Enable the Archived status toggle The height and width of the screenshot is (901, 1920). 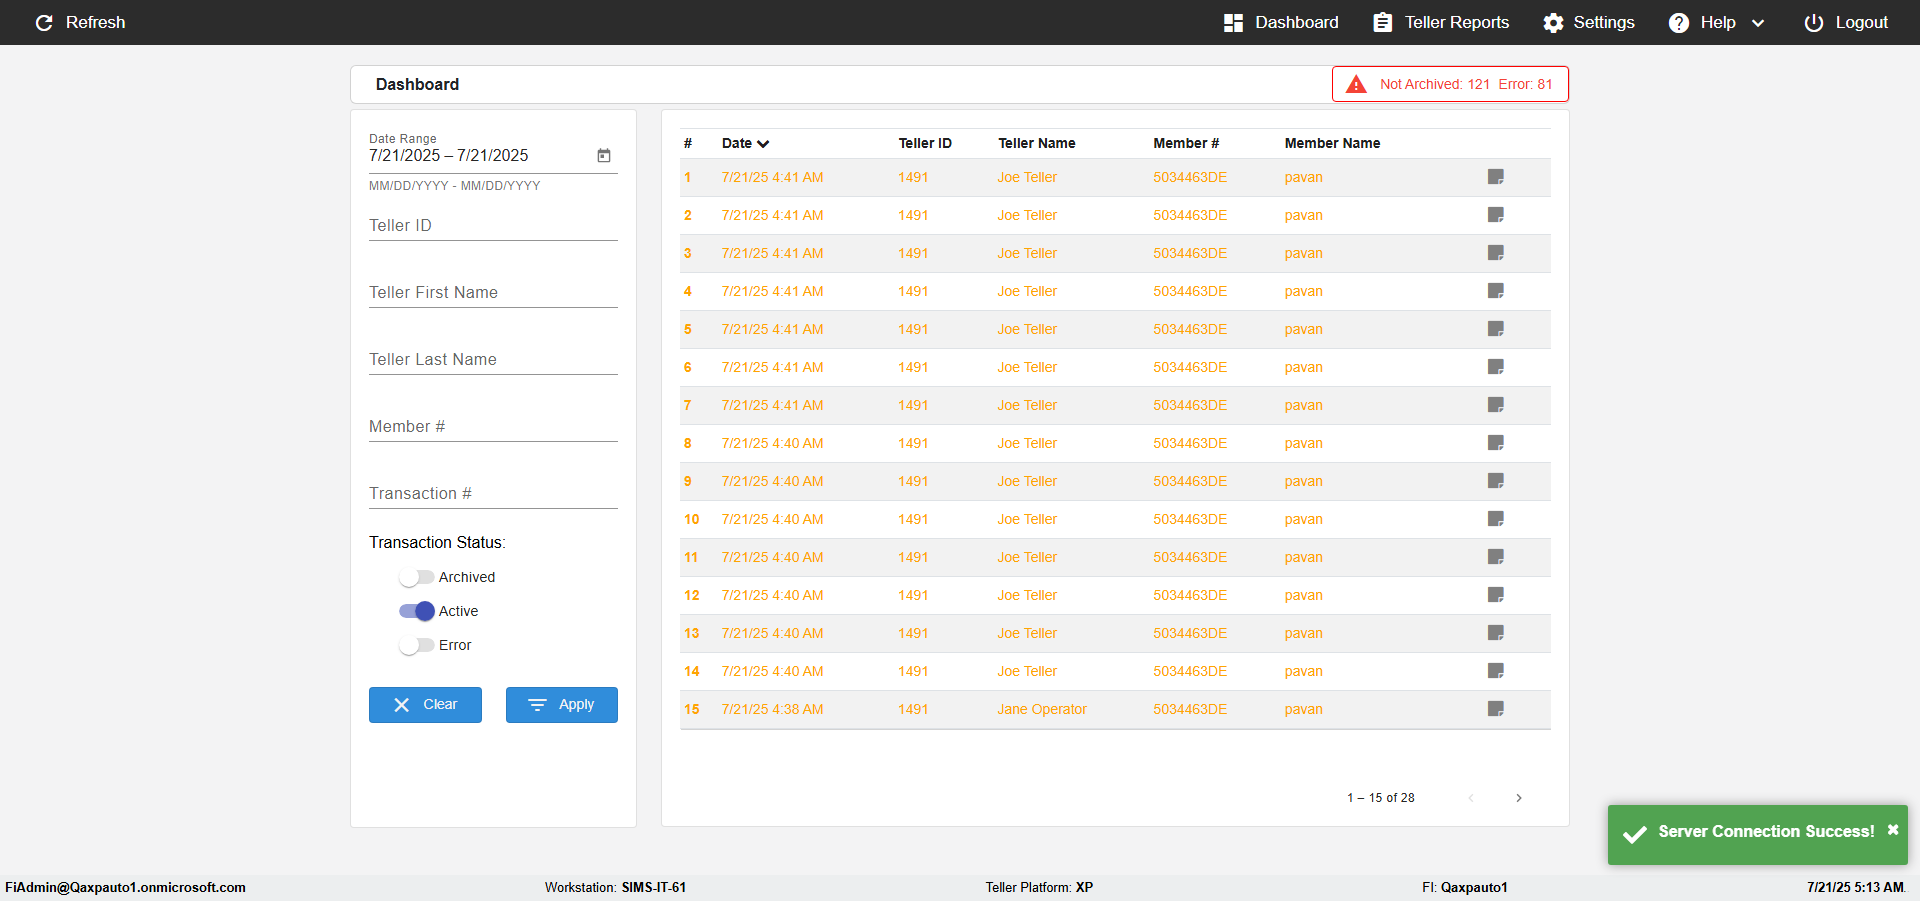[416, 577]
